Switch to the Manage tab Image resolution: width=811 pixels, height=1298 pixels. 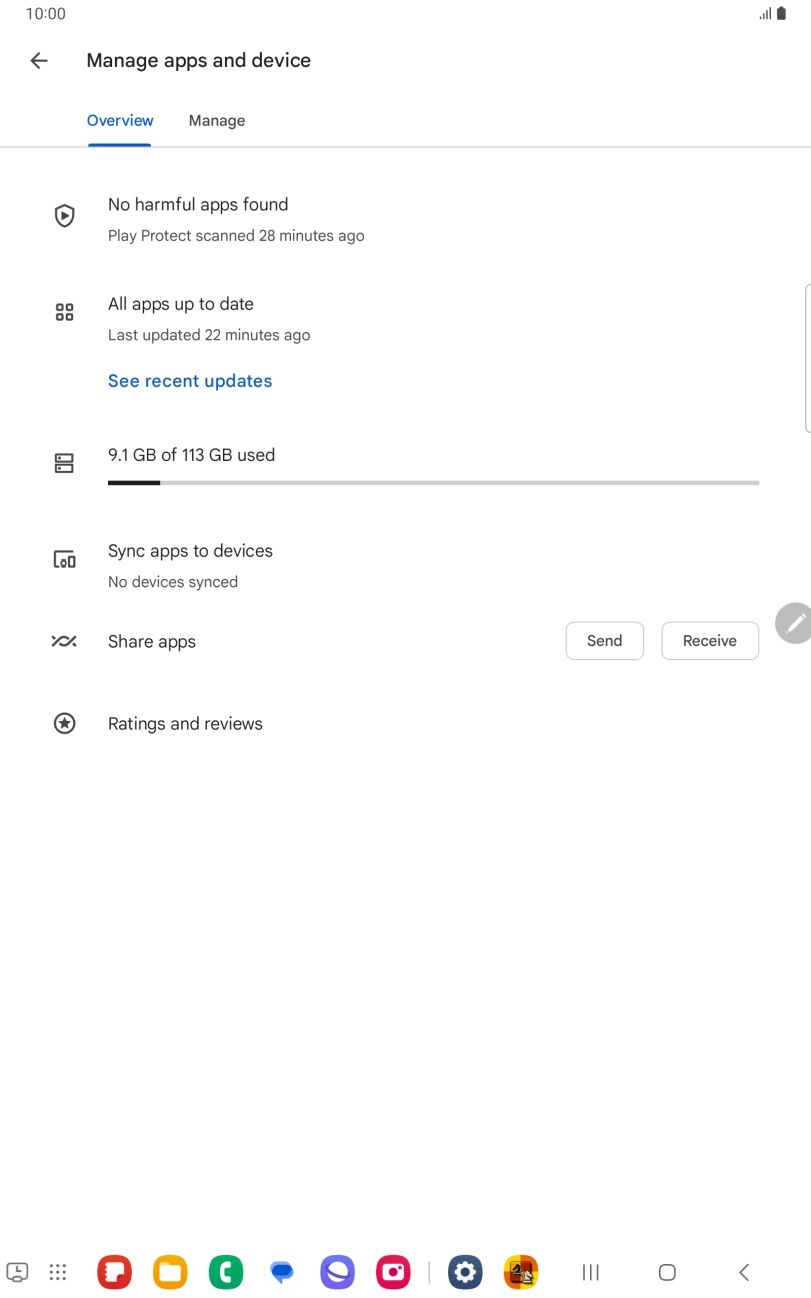tap(217, 121)
